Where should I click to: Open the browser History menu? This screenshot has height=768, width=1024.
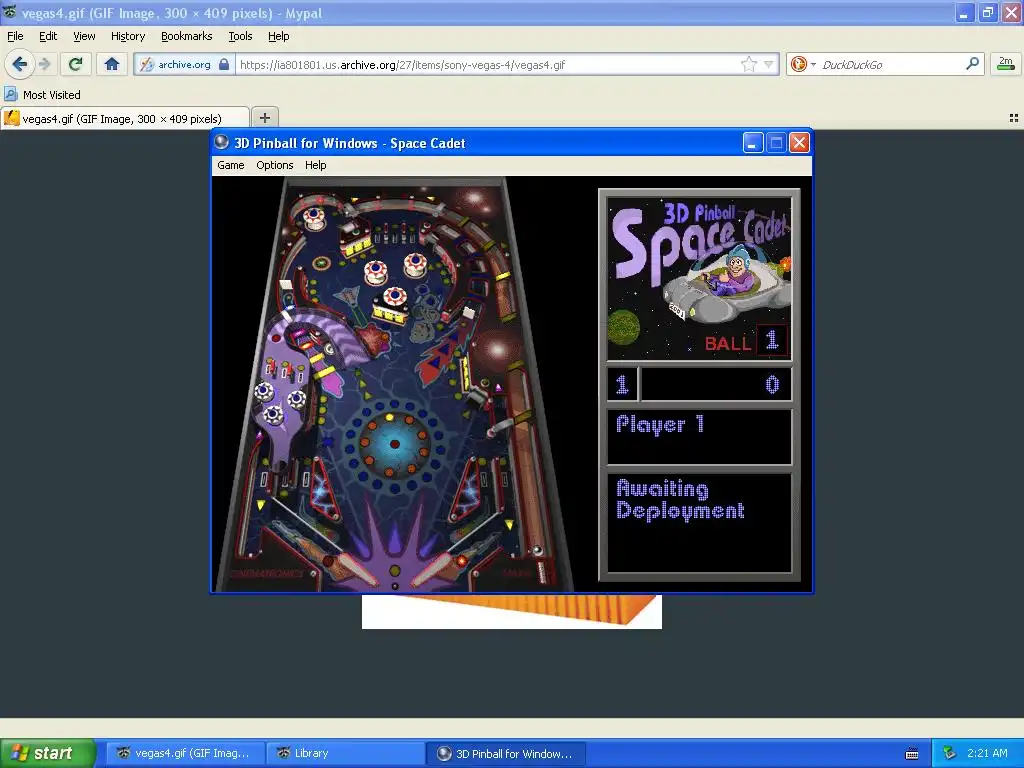127,36
